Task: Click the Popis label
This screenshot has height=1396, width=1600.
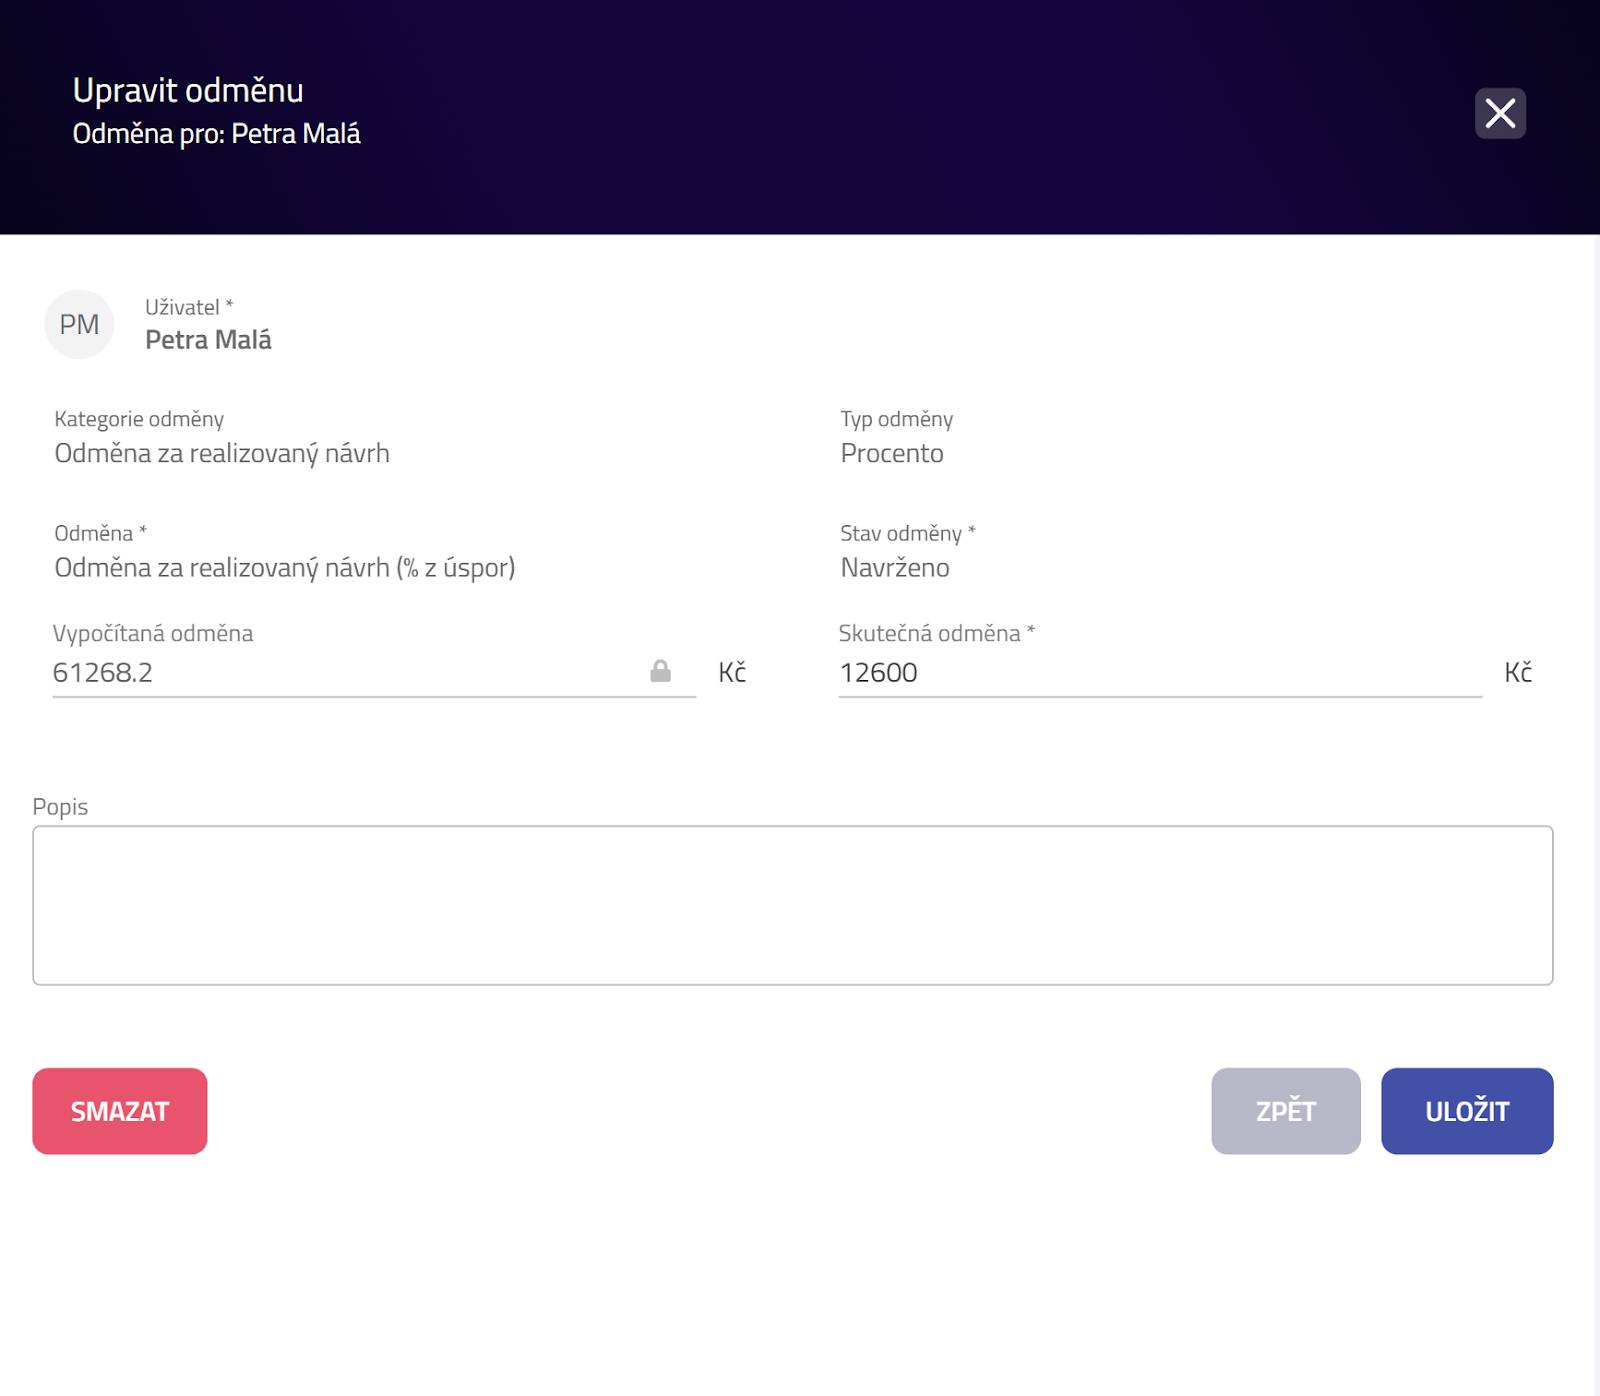Action: point(60,807)
